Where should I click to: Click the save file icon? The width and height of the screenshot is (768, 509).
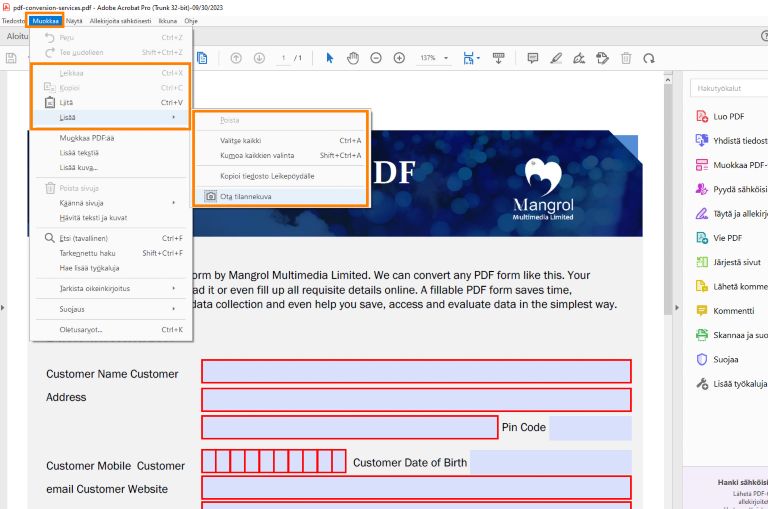coord(11,58)
